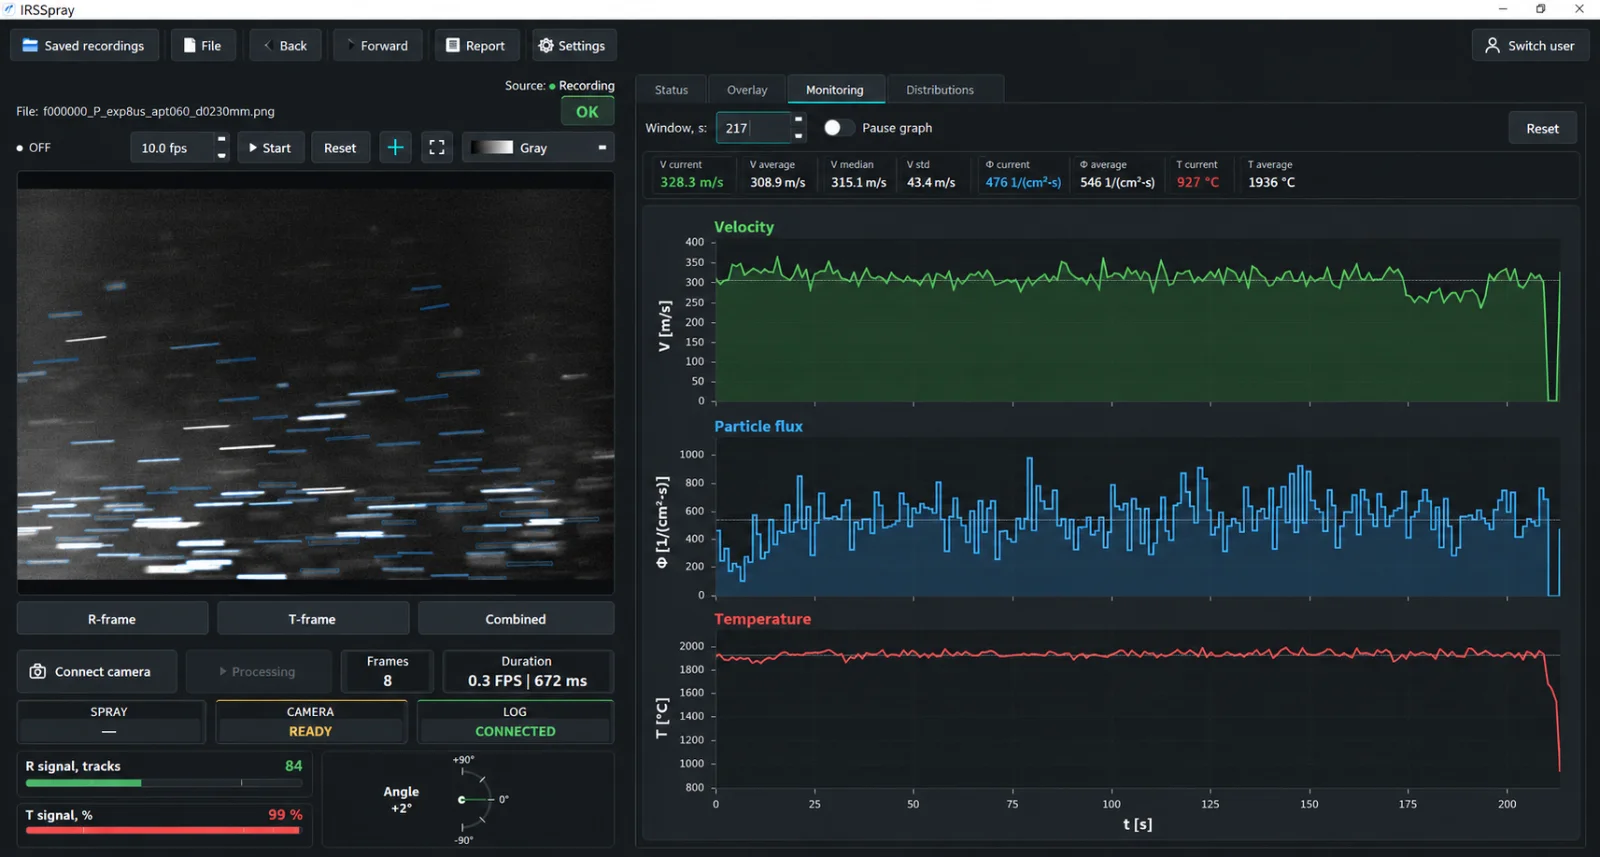
Task: Increase Window seconds value
Action: click(x=798, y=120)
